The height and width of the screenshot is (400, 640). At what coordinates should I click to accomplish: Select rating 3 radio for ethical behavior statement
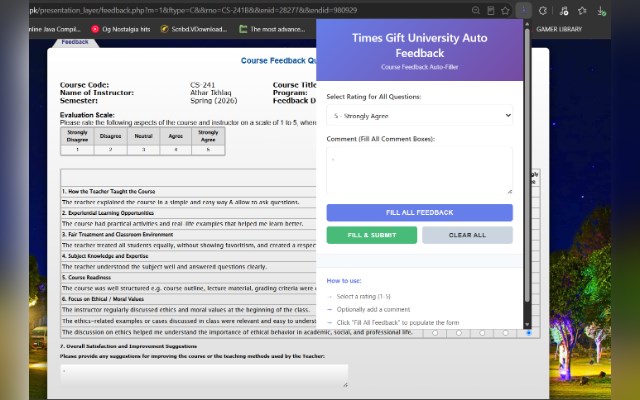pyautogui.click(x=482, y=333)
